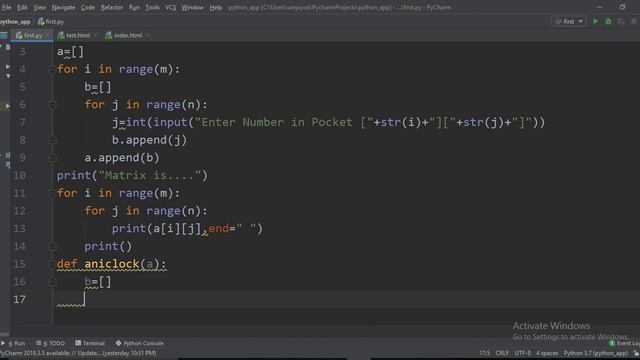The image size is (640, 360).
Task: Click the PyCharm update available notification
Action: [x=78, y=353]
